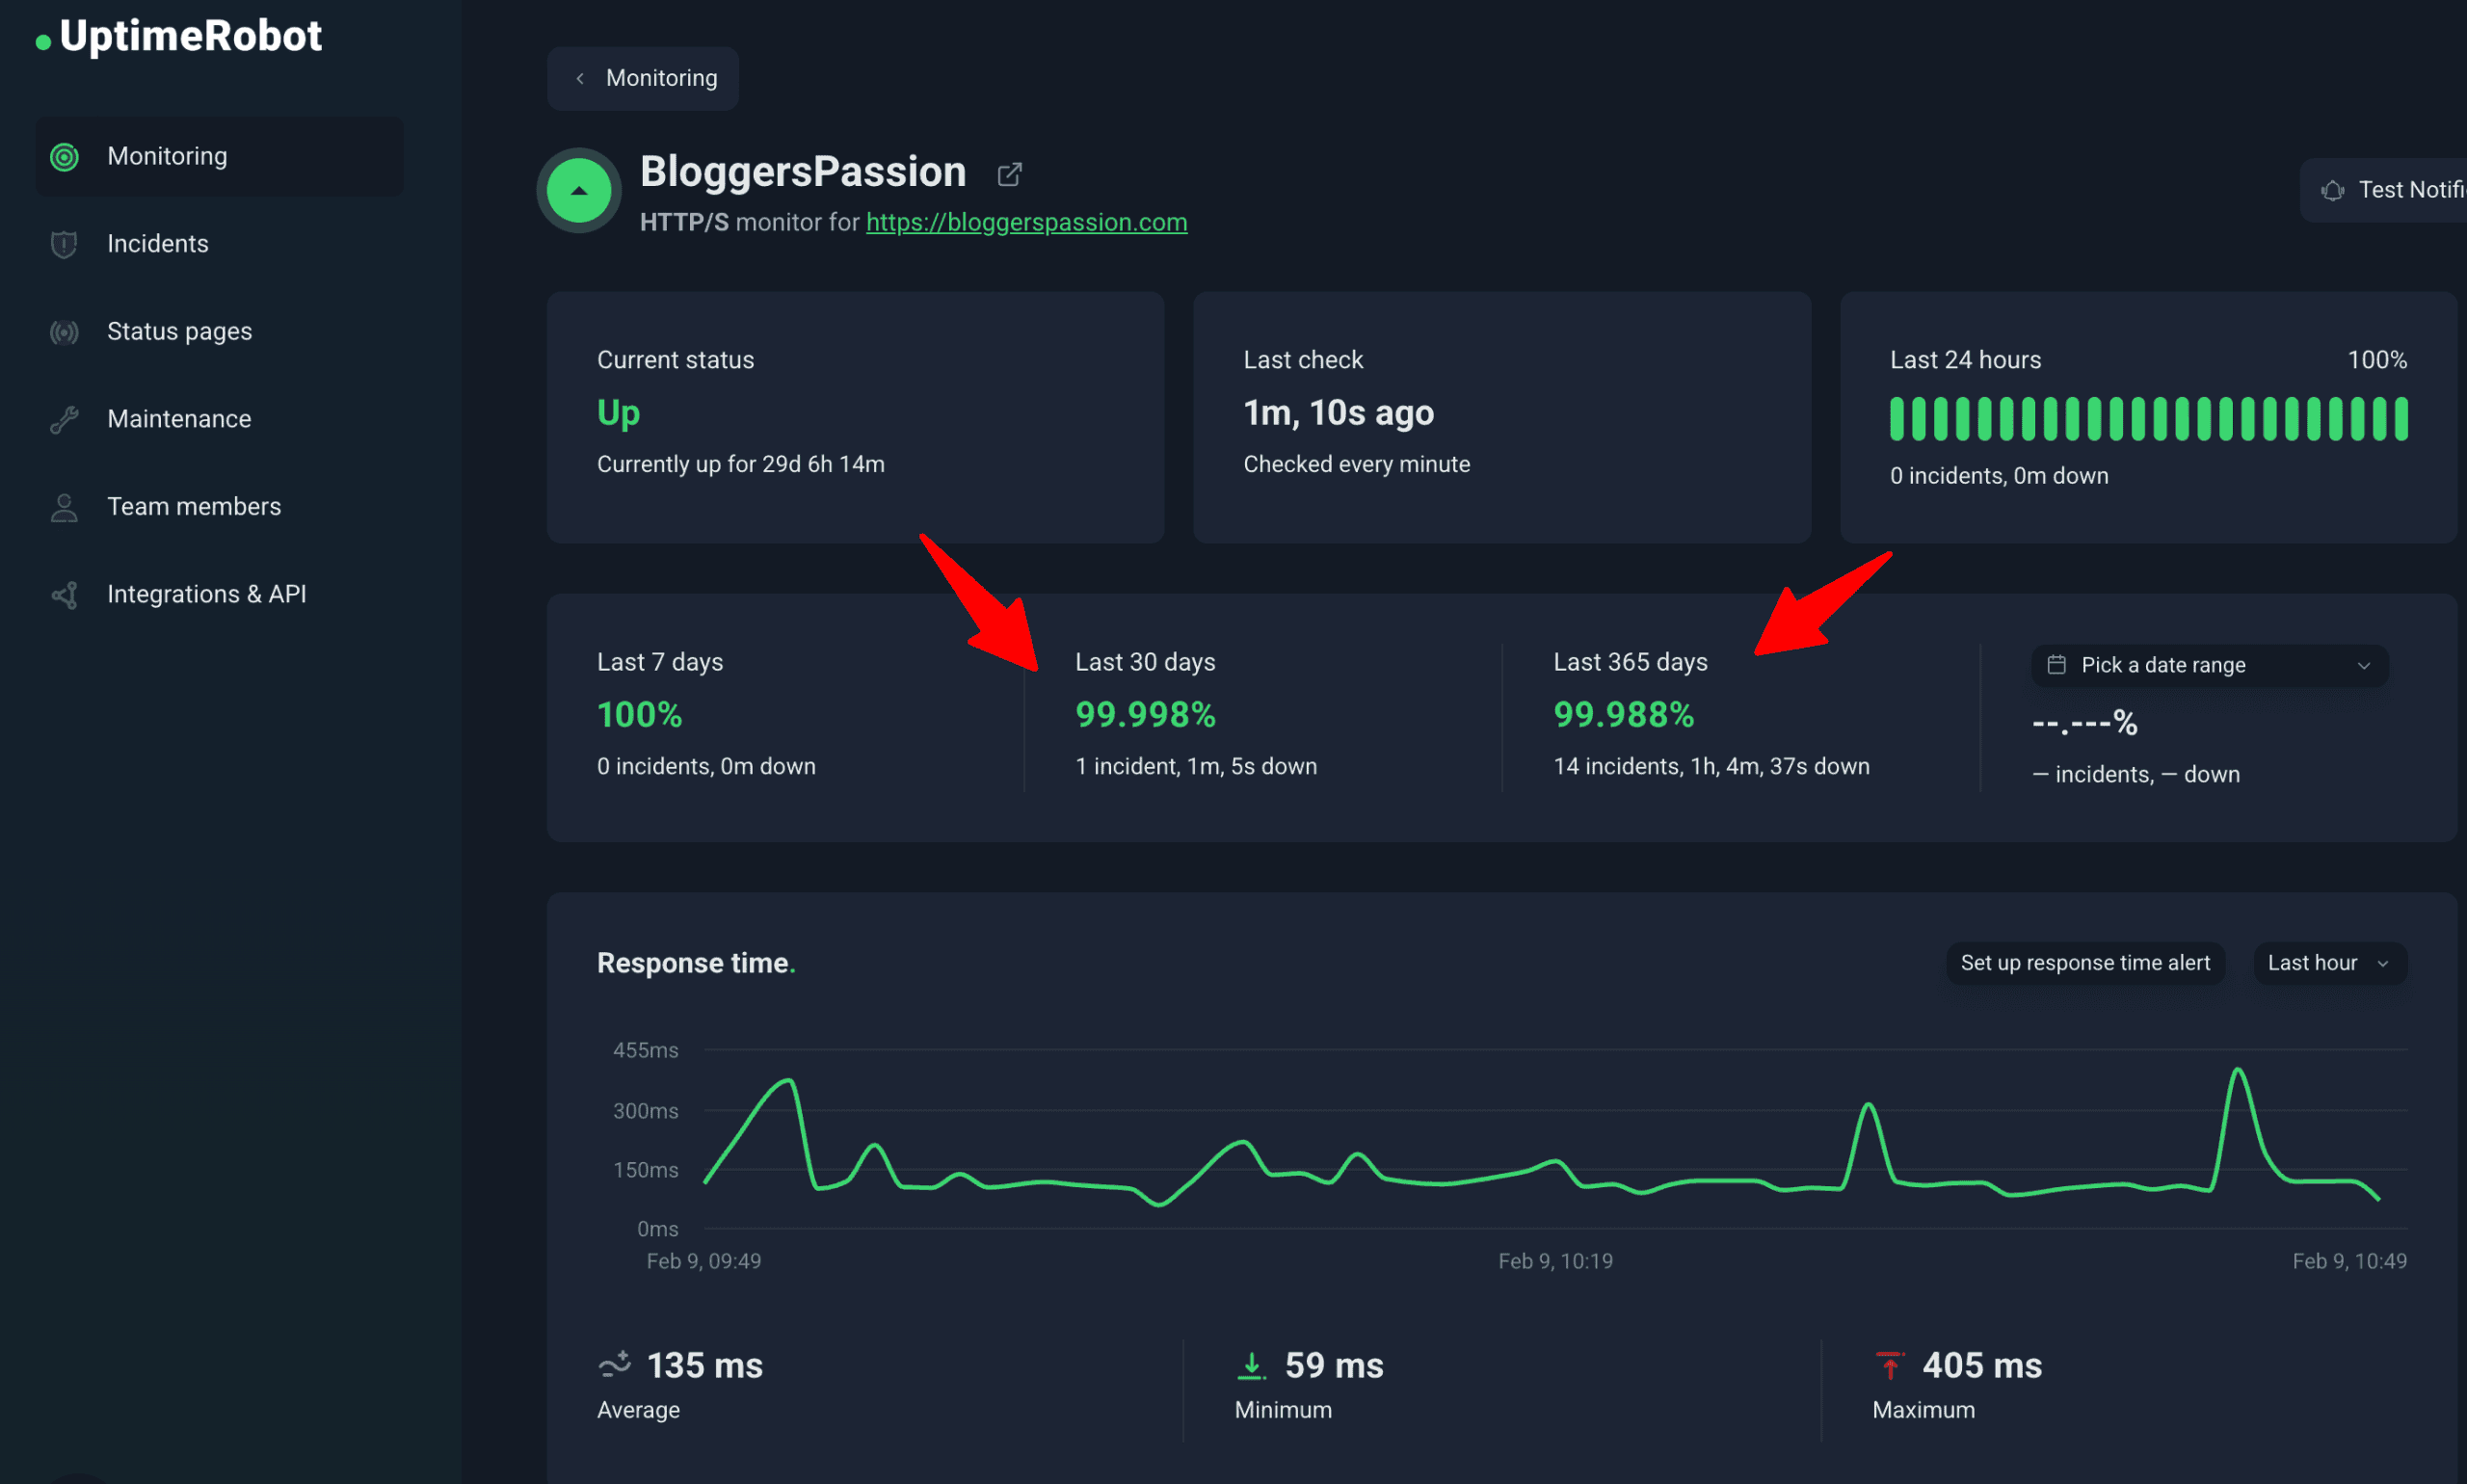2467x1484 pixels.
Task: Select the Monitoring target icon in sidebar
Action: [x=64, y=156]
